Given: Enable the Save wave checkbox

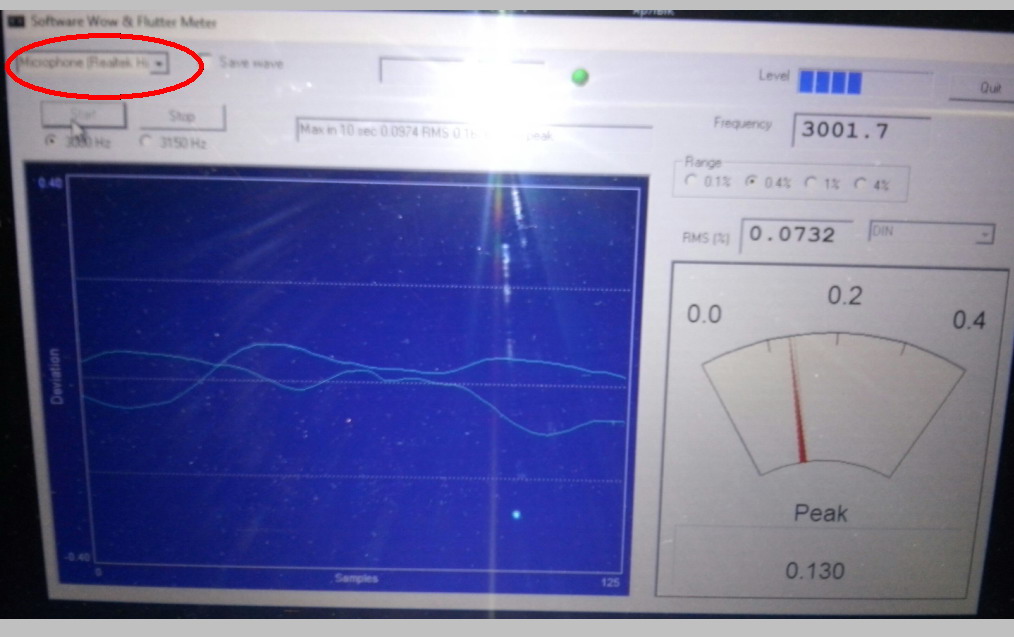Looking at the screenshot, I should [206, 63].
